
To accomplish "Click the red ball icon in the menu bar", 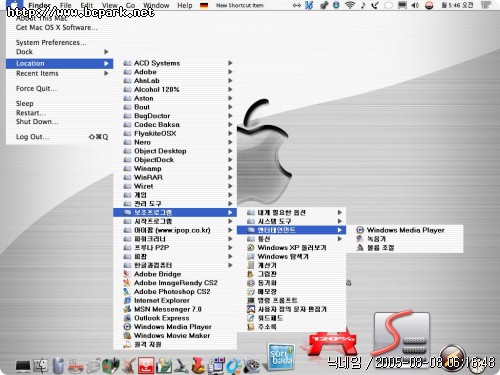I will tap(429, 5).
